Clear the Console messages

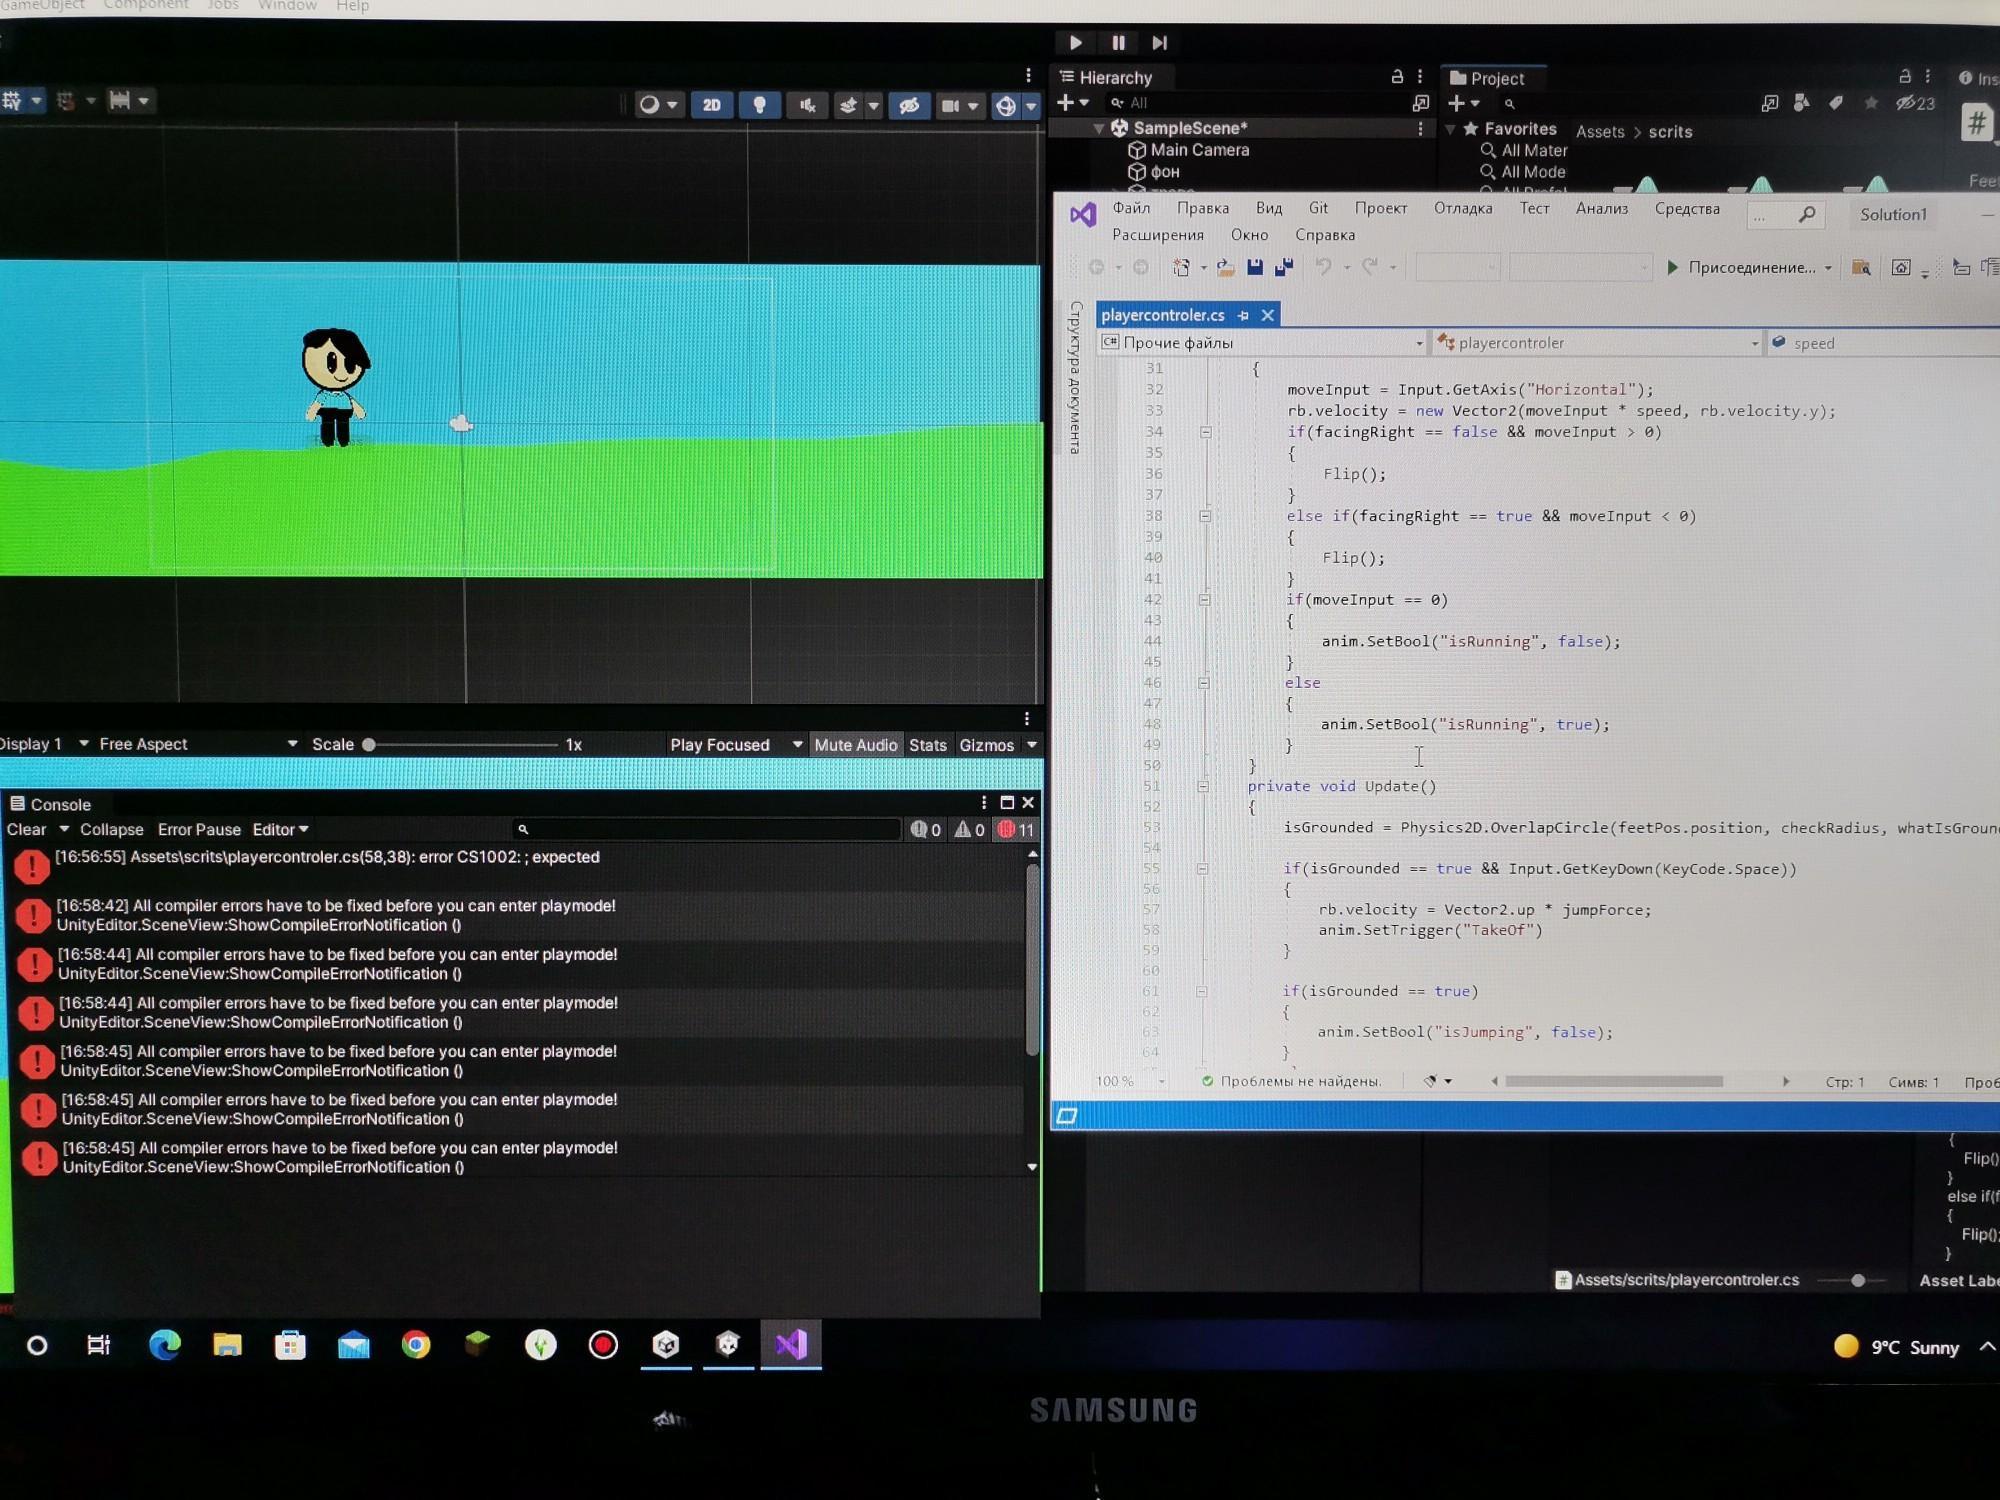click(x=26, y=830)
